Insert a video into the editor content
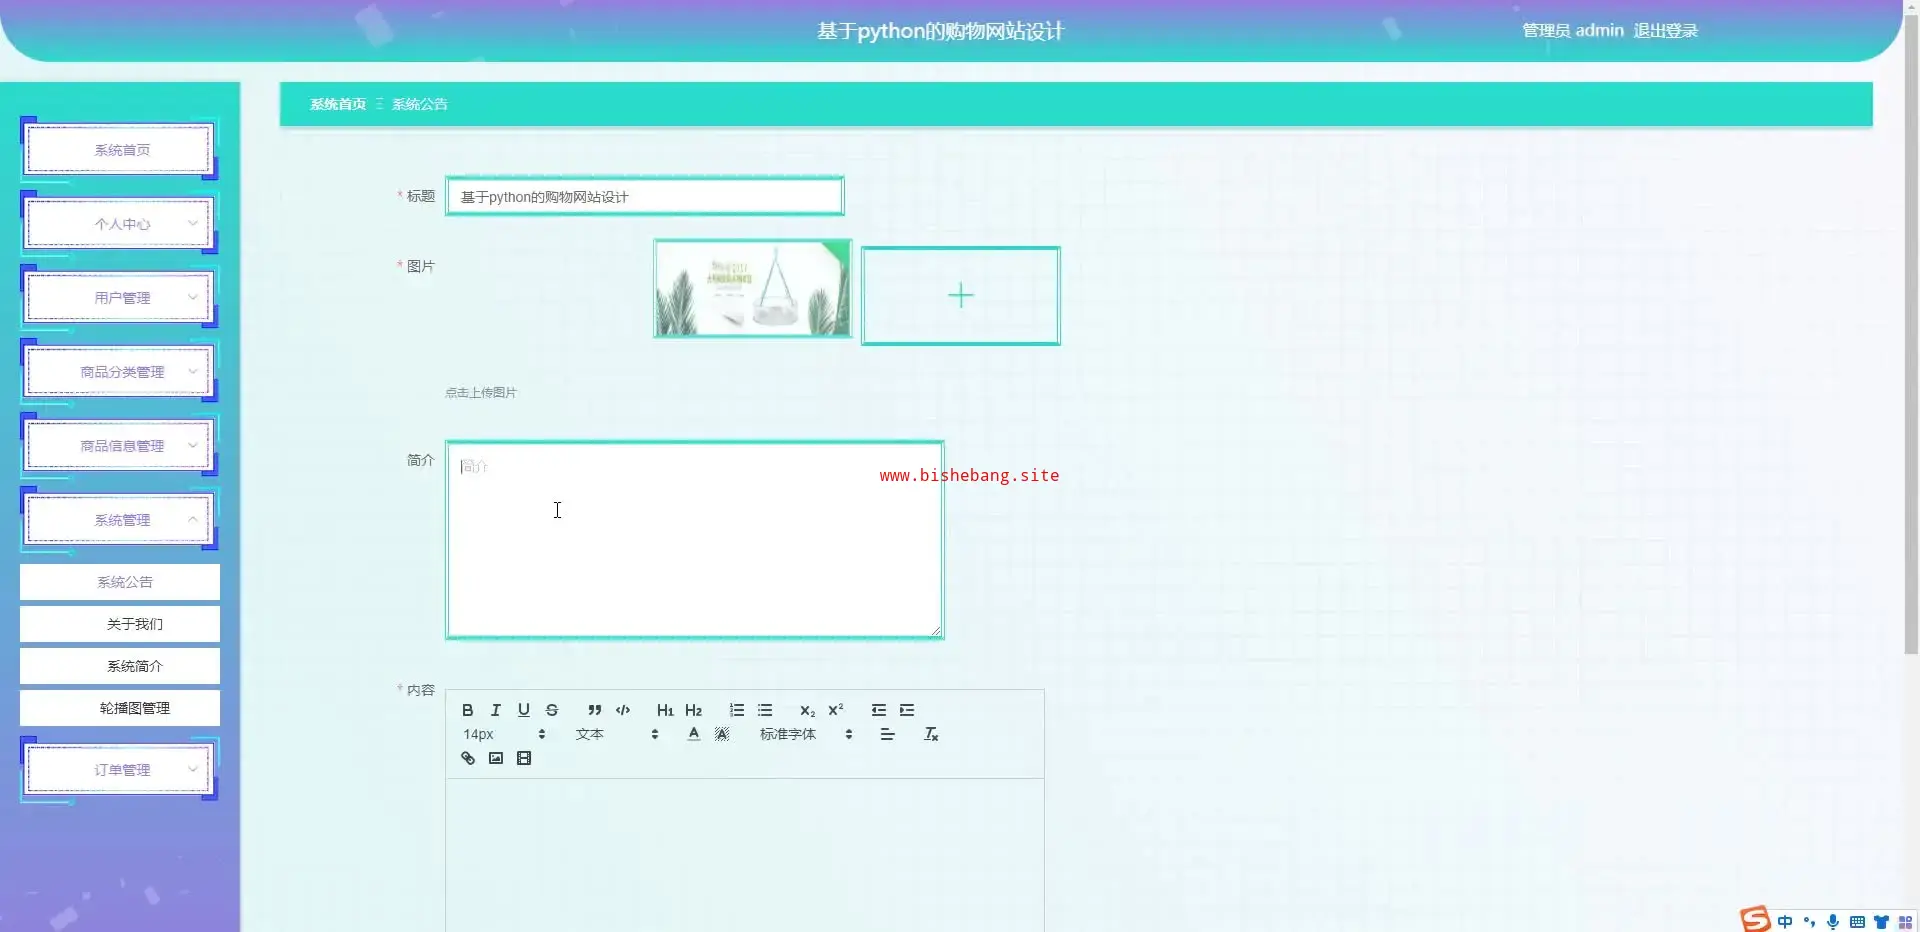The height and width of the screenshot is (932, 1920). pos(523,758)
